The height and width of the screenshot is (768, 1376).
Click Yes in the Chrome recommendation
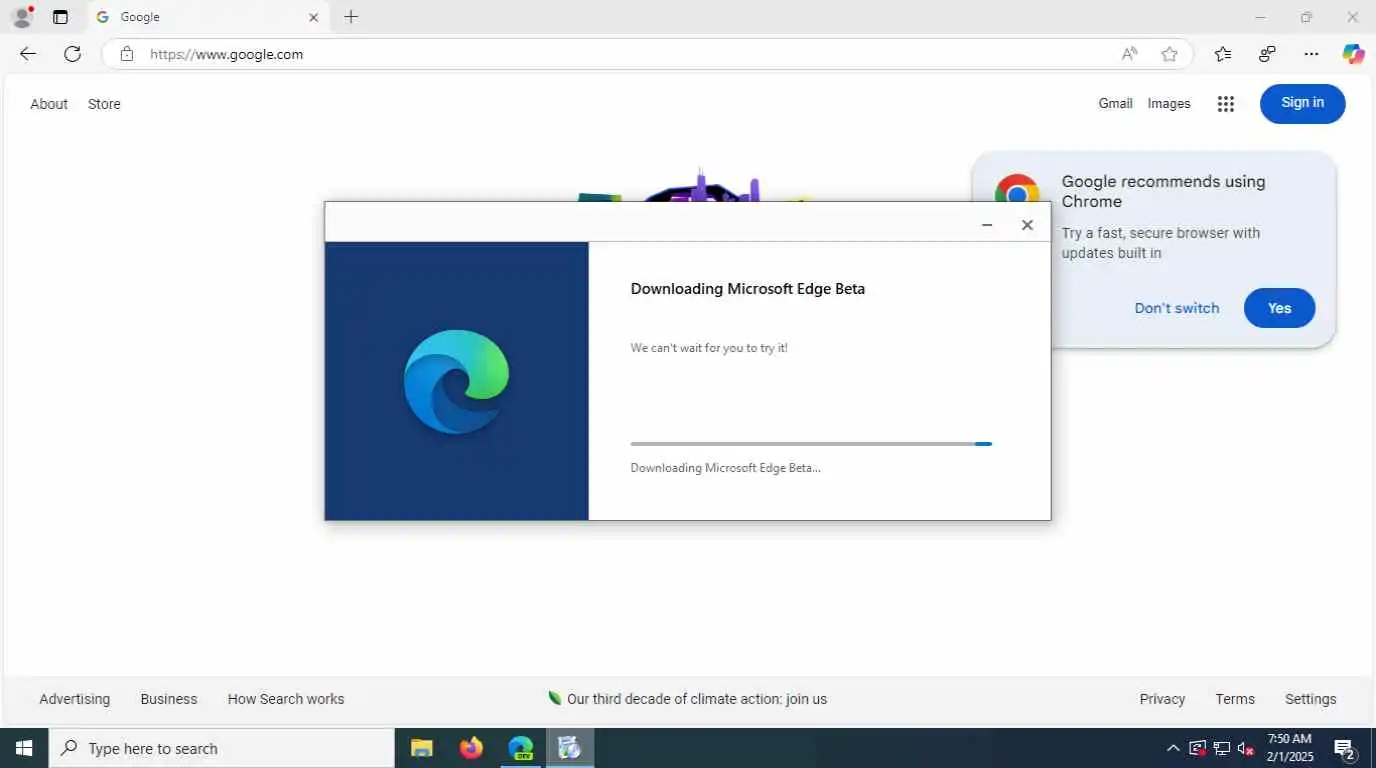pos(1279,308)
